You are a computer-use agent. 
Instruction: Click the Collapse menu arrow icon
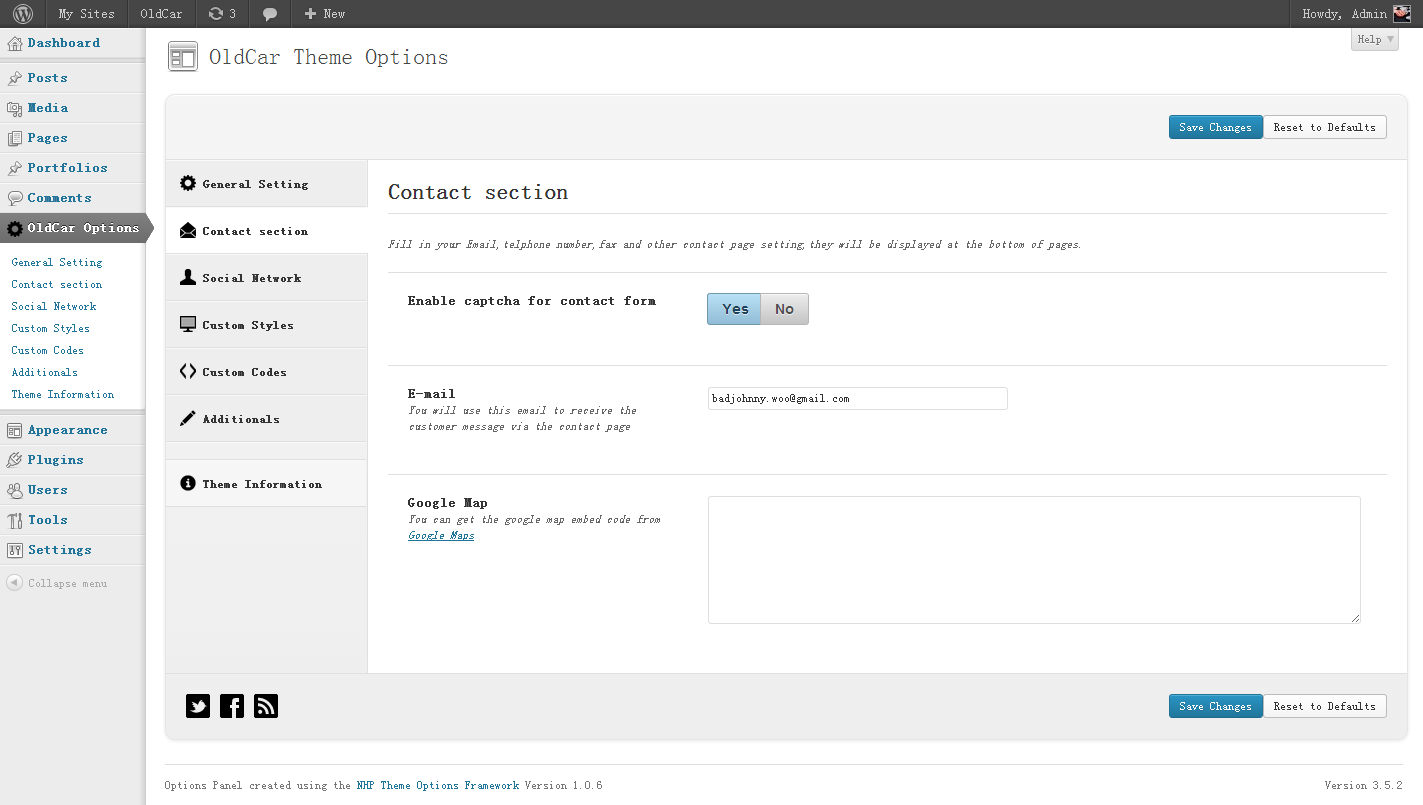click(x=14, y=583)
